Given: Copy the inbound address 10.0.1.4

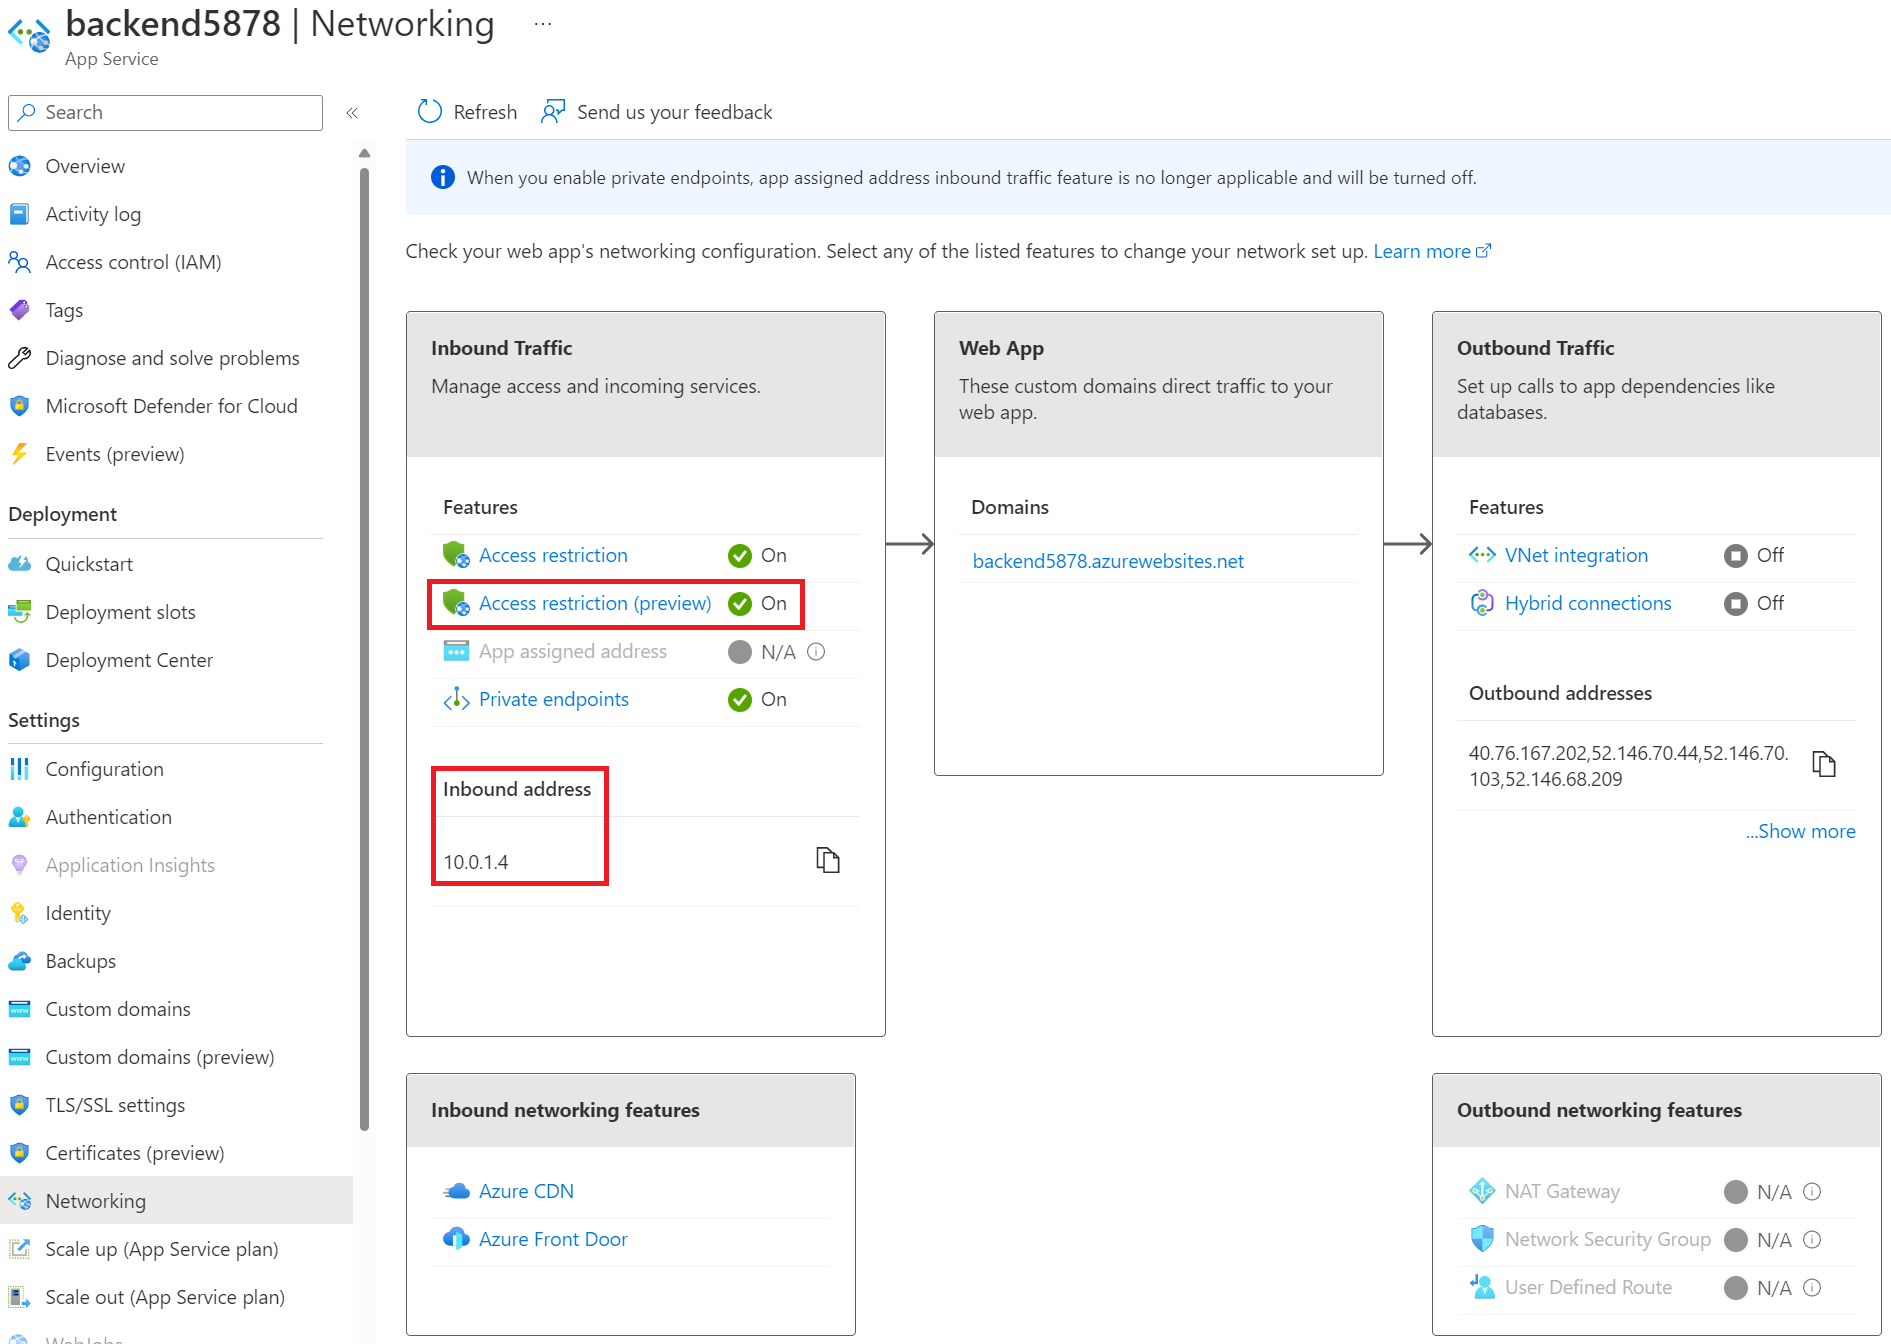Looking at the screenshot, I should click(x=827, y=860).
